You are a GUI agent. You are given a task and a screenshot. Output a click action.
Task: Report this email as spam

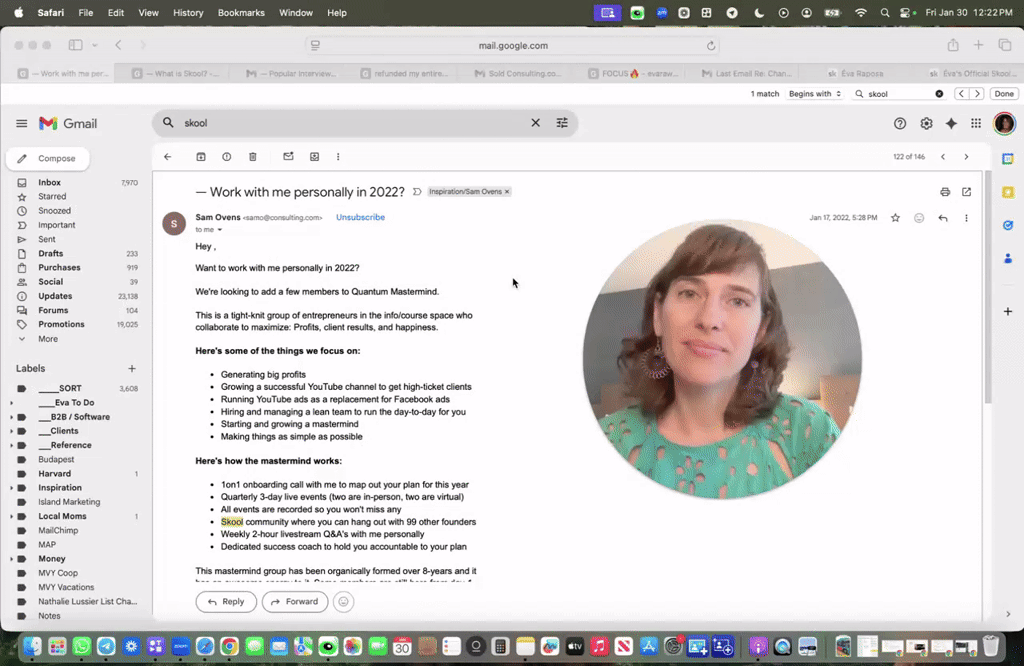227,157
